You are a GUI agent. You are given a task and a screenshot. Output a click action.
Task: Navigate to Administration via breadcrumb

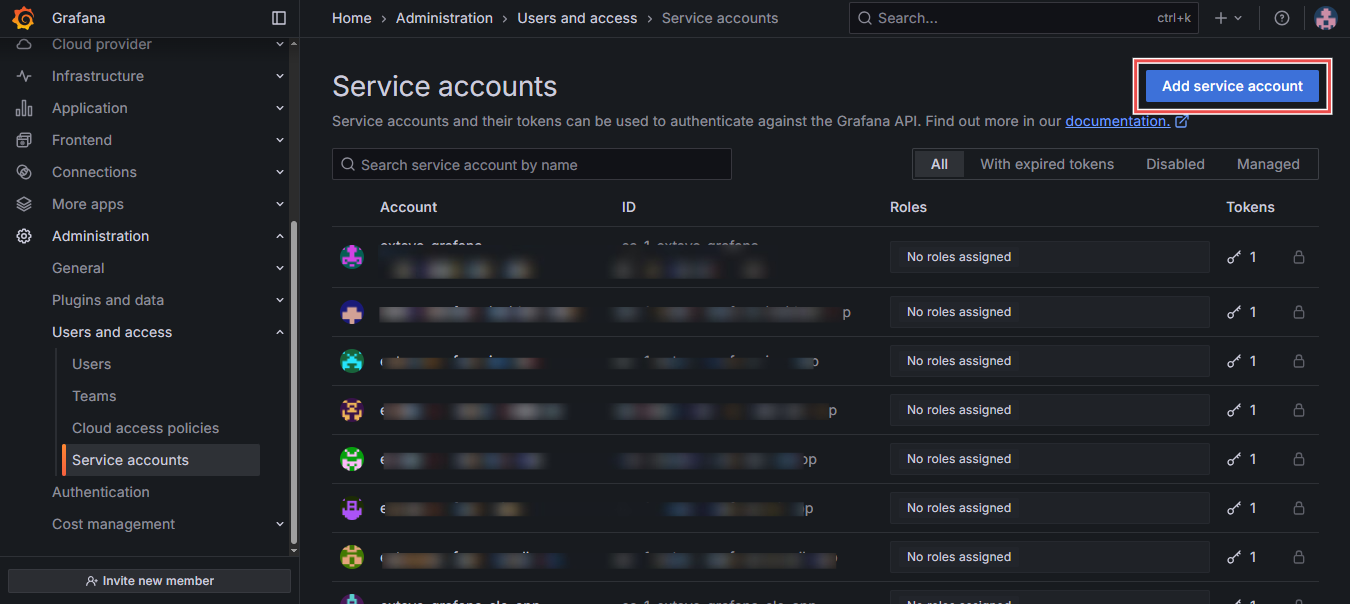pos(444,17)
